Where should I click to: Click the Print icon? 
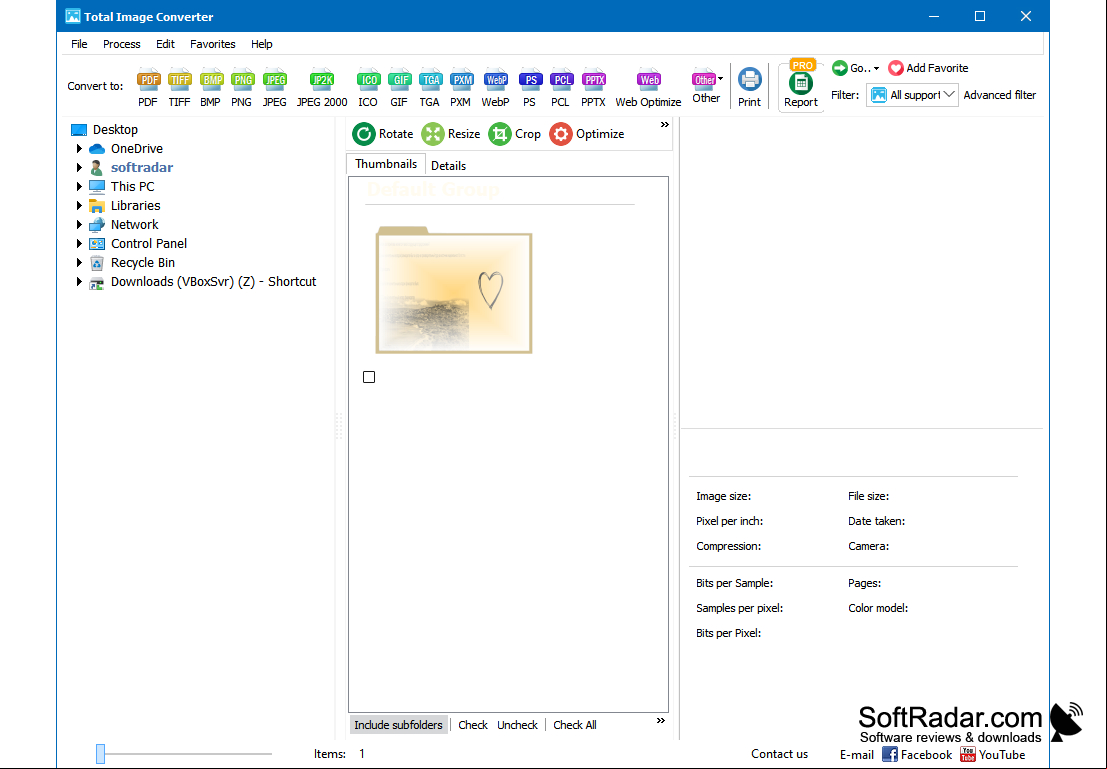(749, 87)
